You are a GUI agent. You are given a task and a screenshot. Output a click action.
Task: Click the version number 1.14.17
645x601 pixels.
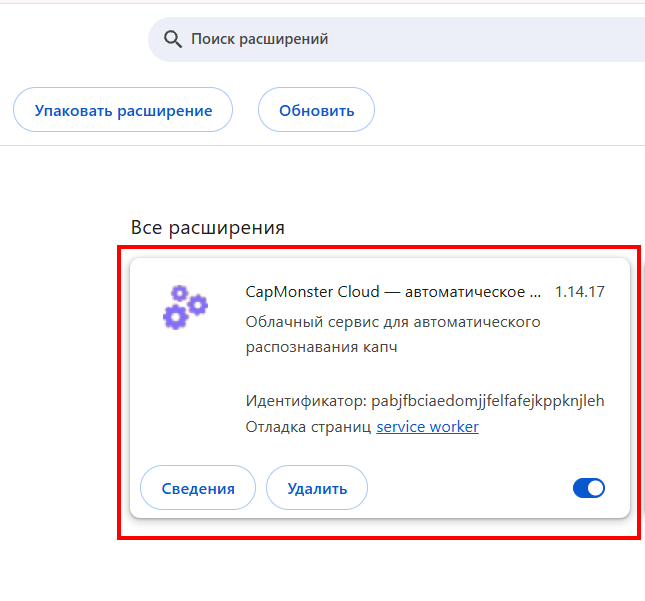pos(580,292)
